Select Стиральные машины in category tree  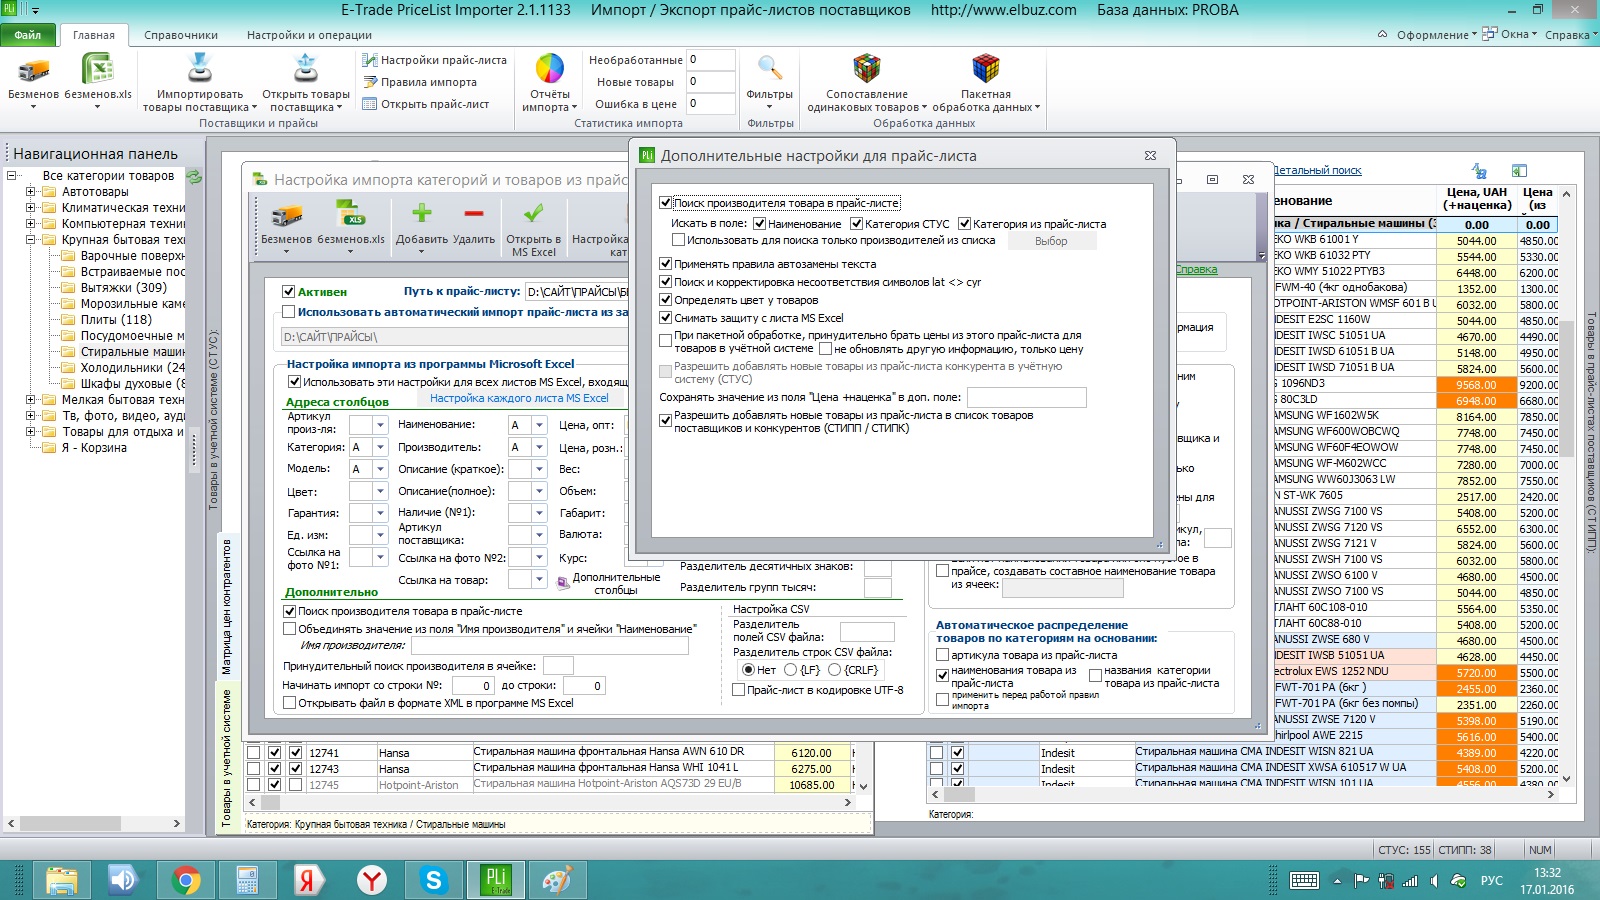click(132, 352)
